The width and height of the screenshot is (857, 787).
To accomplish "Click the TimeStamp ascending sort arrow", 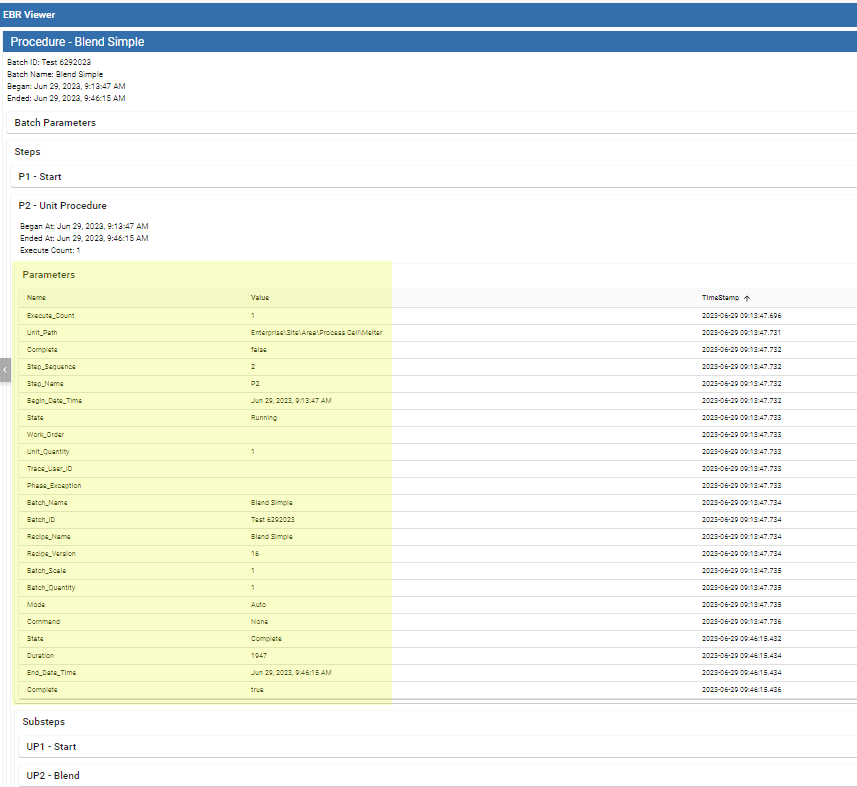I will pos(747,298).
